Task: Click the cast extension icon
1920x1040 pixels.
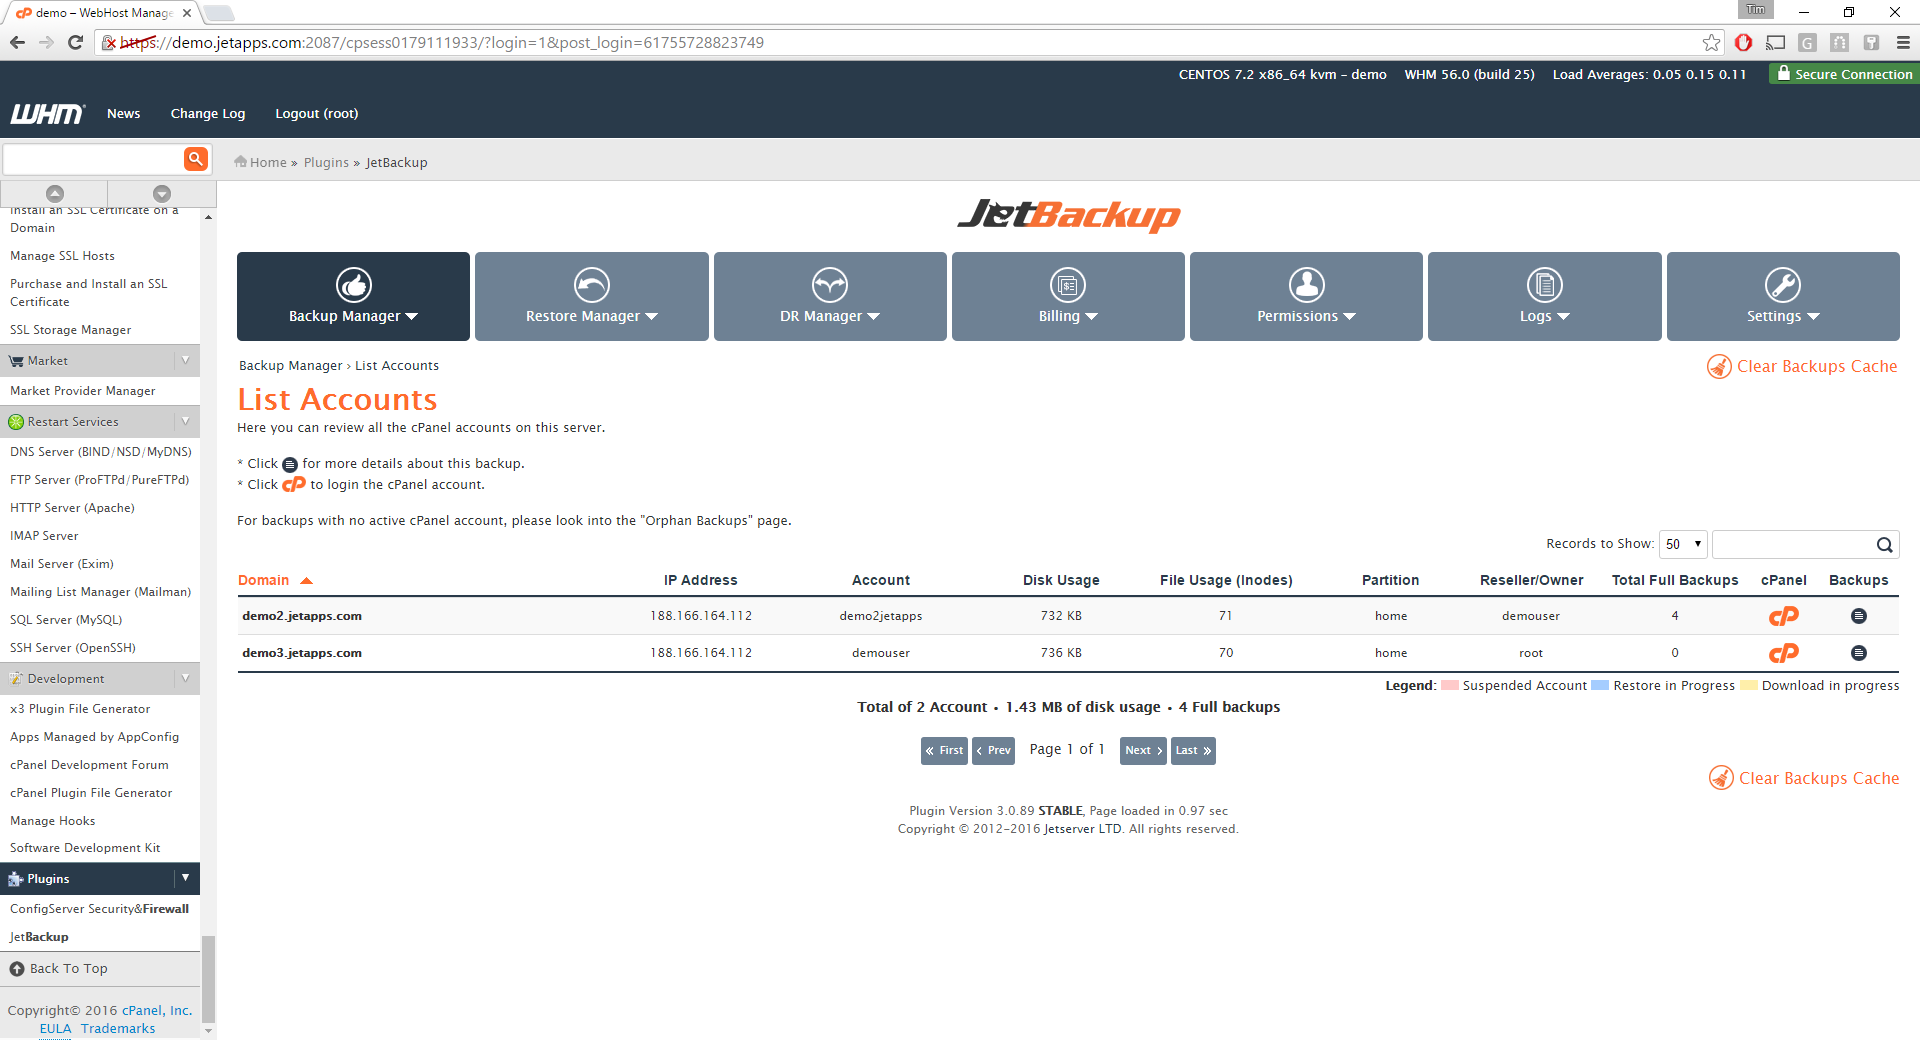Action: [1775, 42]
